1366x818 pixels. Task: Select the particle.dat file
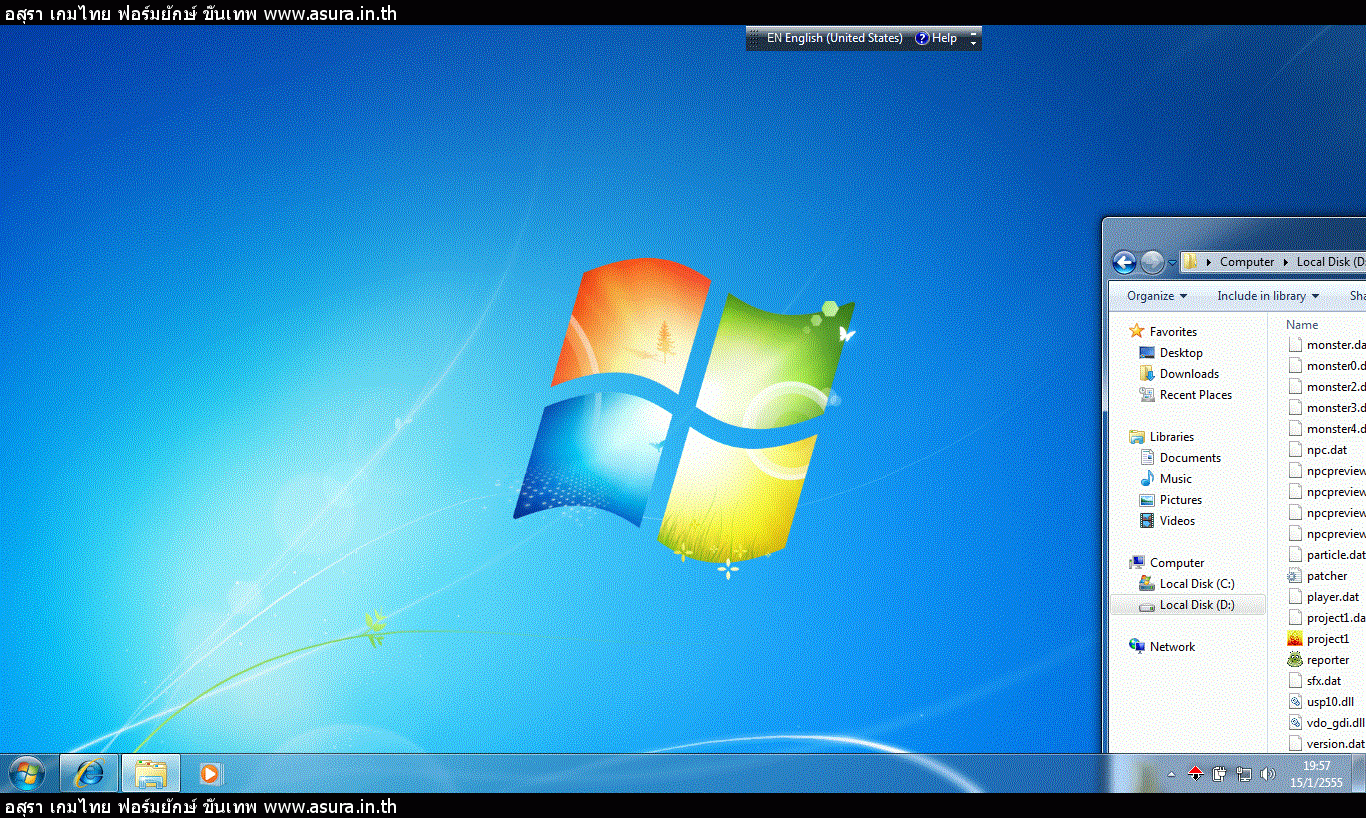tap(1326, 555)
